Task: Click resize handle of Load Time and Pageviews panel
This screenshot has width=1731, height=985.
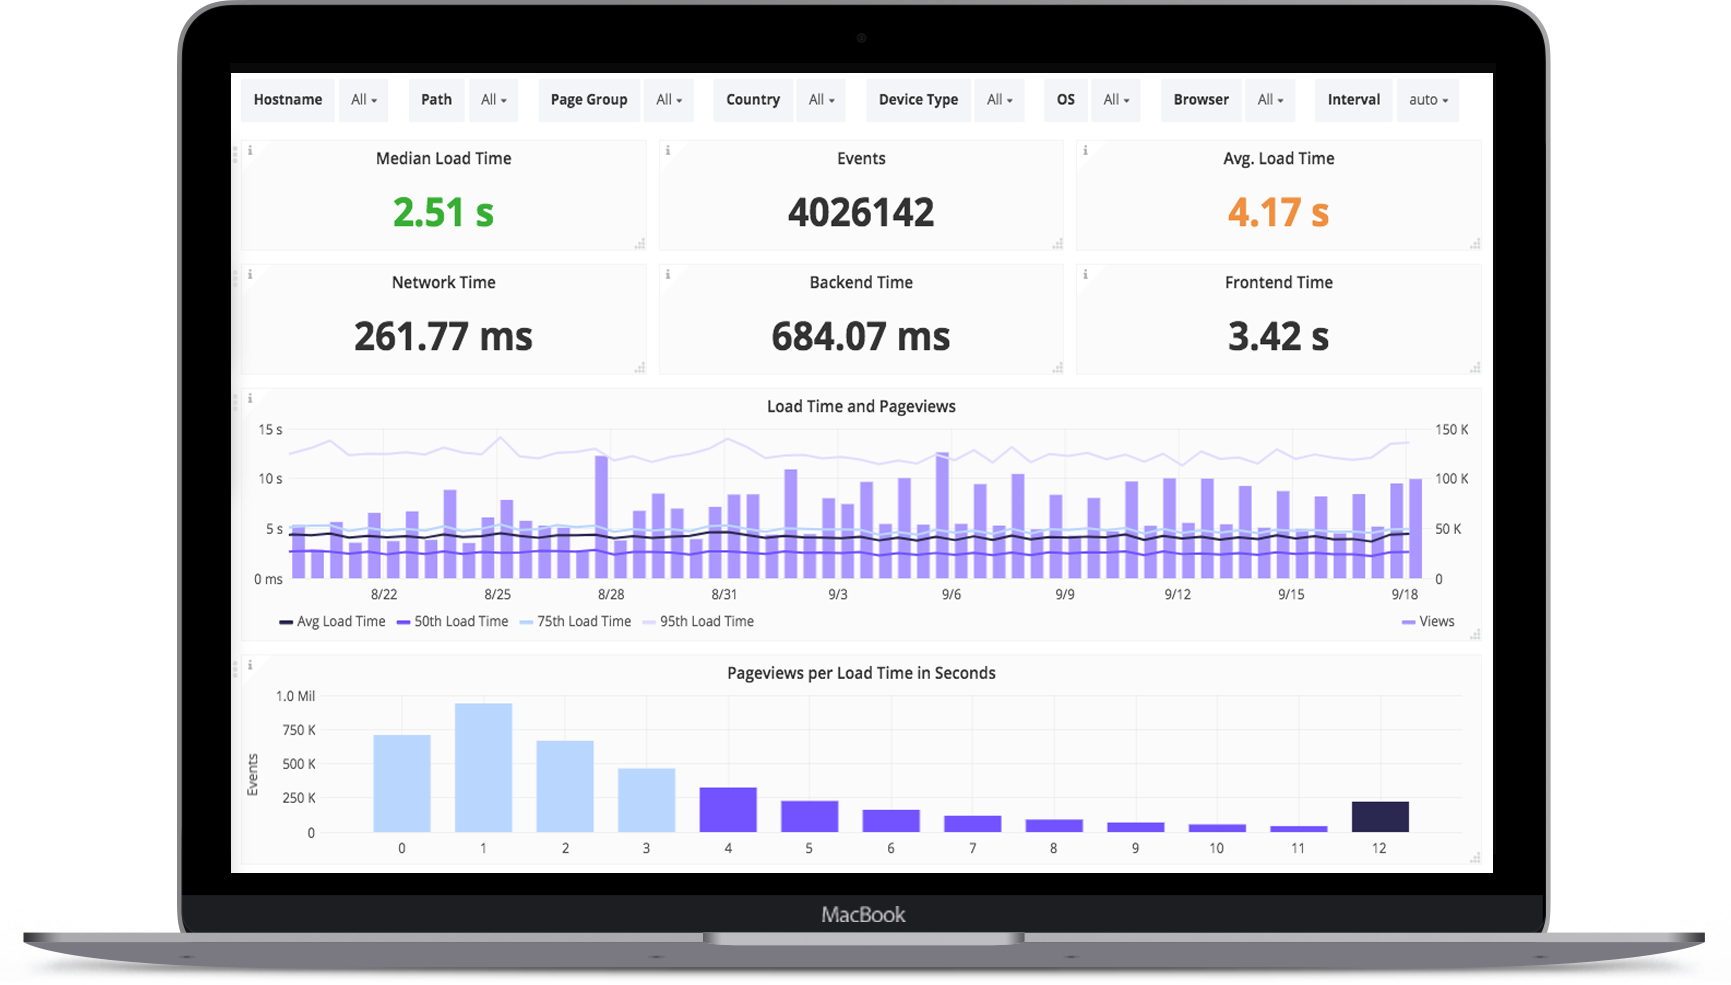Action: pos(1475,634)
